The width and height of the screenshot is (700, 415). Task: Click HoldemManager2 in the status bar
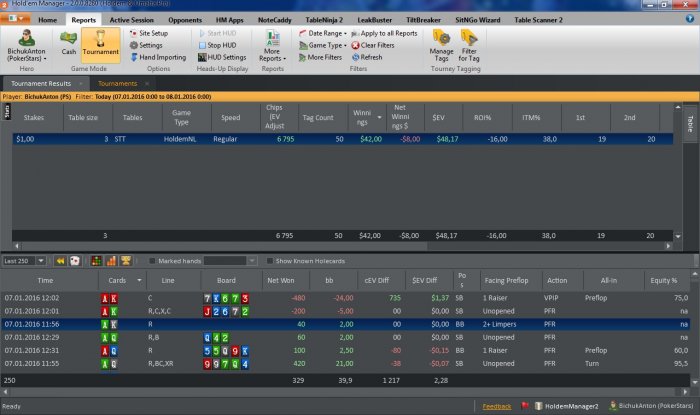(567, 406)
